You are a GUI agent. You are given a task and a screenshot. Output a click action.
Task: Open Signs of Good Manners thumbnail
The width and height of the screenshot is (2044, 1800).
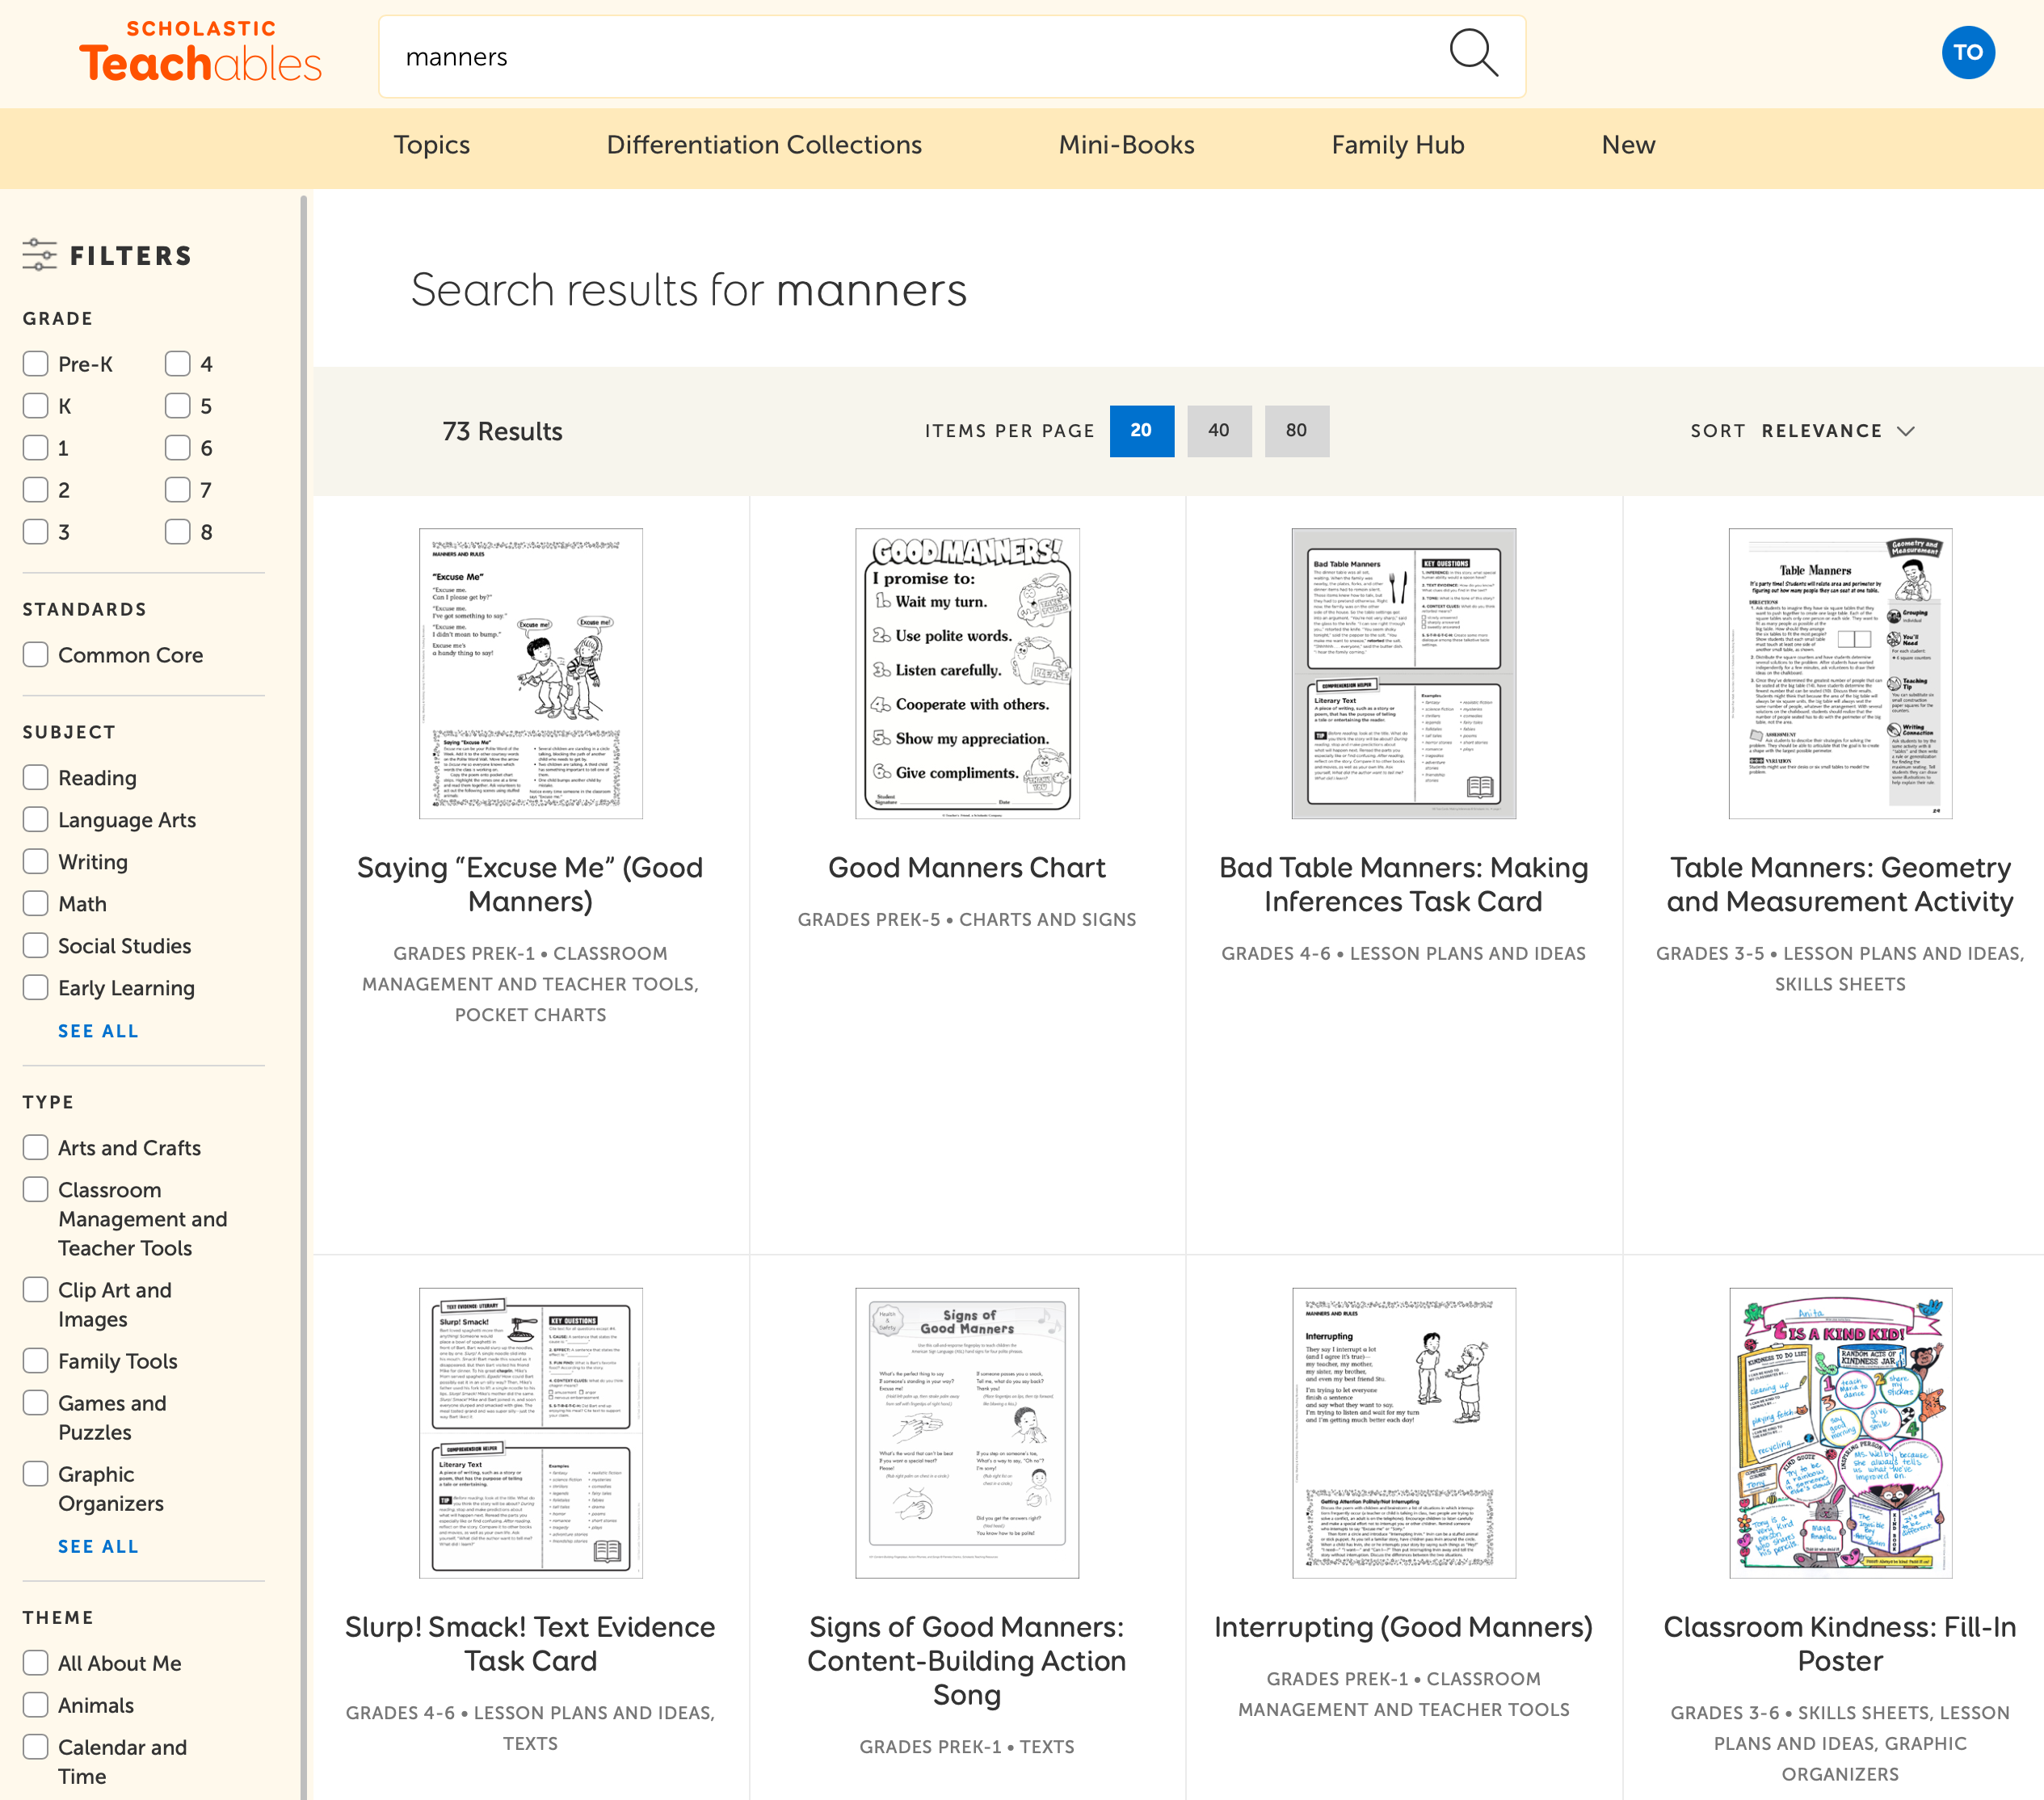[966, 1432]
